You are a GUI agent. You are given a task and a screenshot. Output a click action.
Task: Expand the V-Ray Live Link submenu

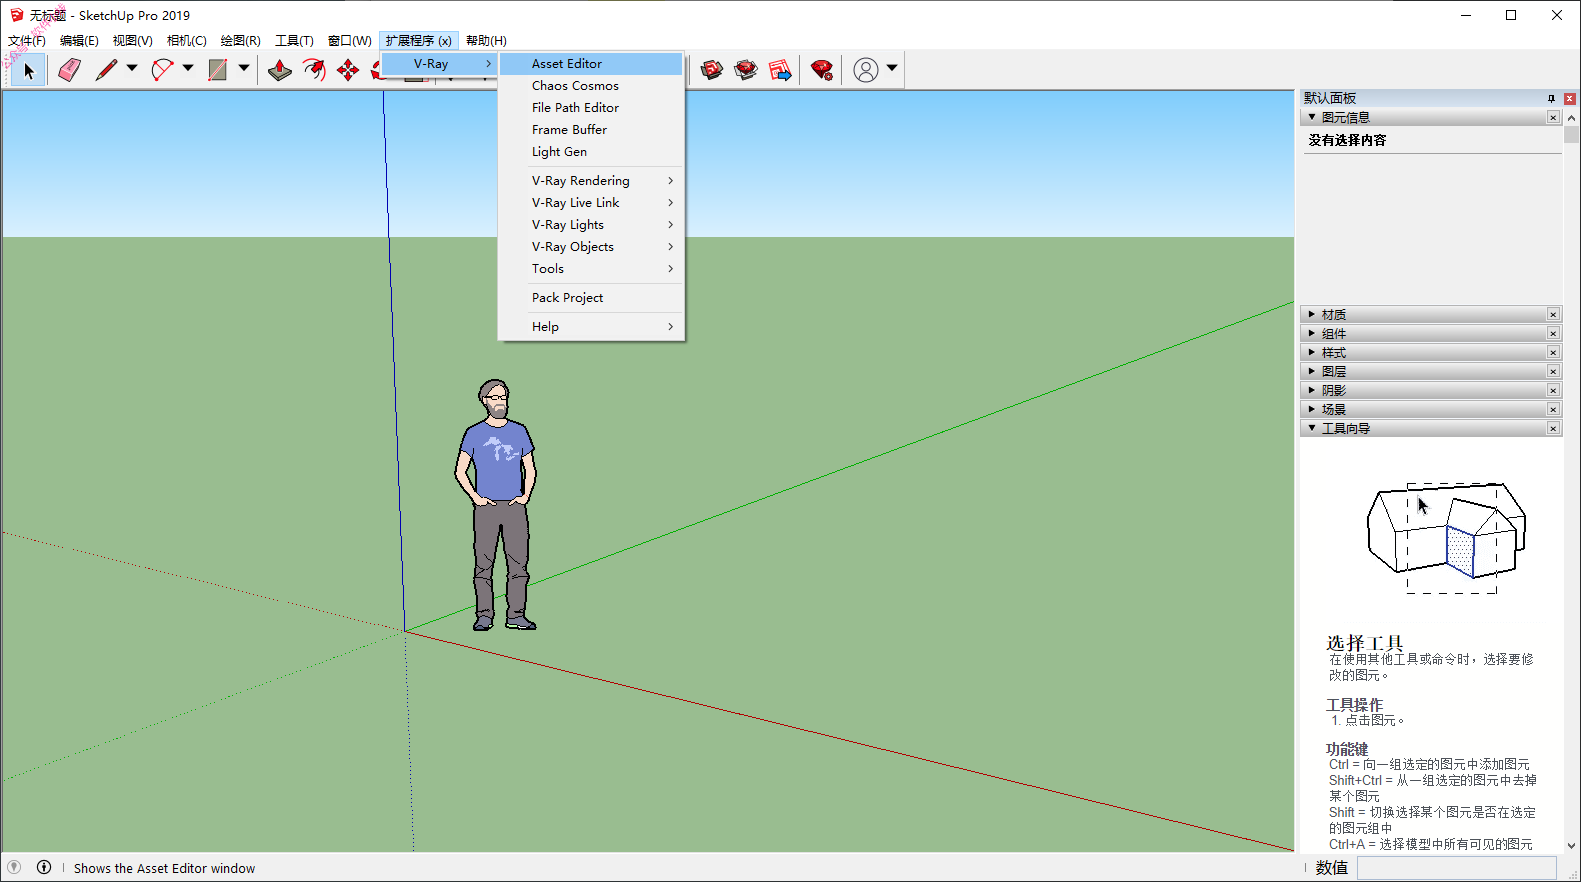(x=591, y=203)
